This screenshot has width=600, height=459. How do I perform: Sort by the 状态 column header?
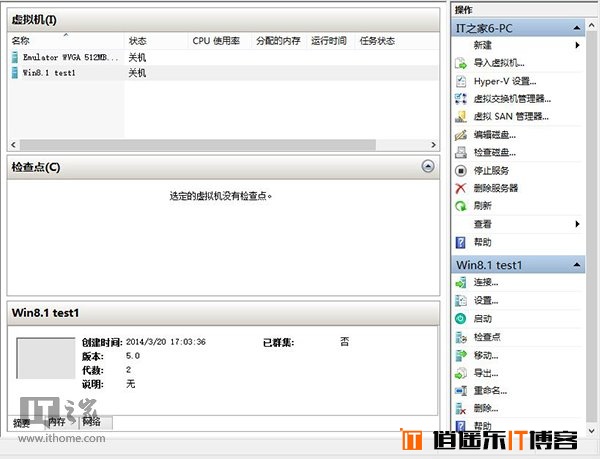coord(157,41)
